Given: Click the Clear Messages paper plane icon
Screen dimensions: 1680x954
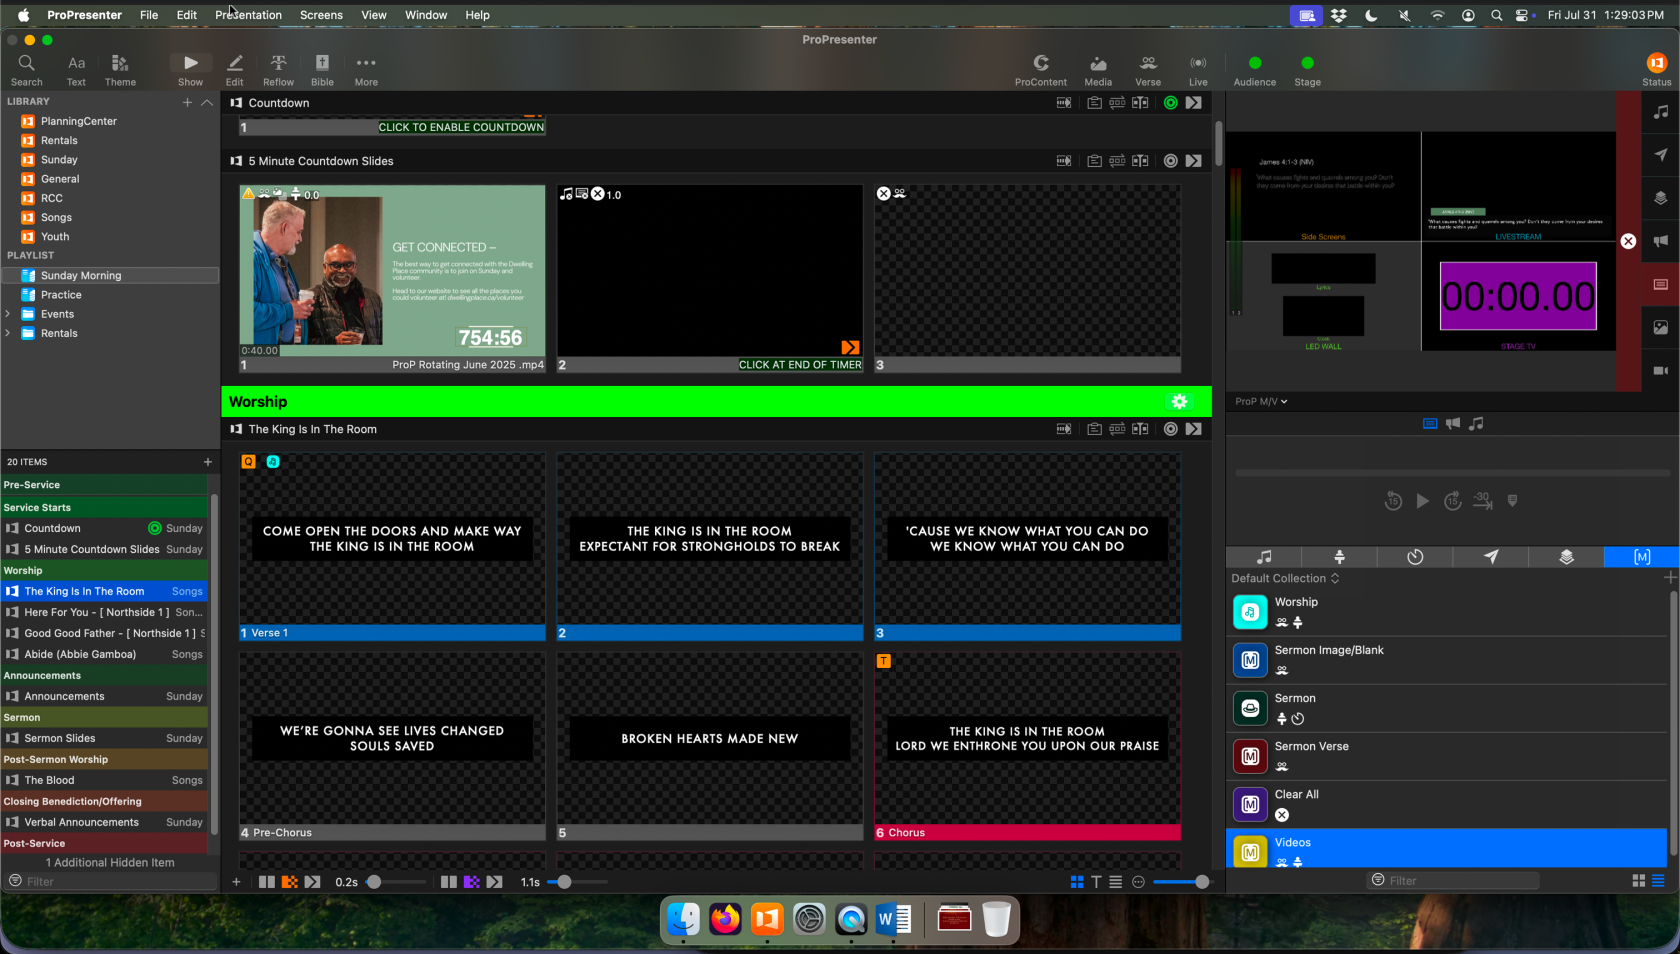Looking at the screenshot, I should point(1661,155).
